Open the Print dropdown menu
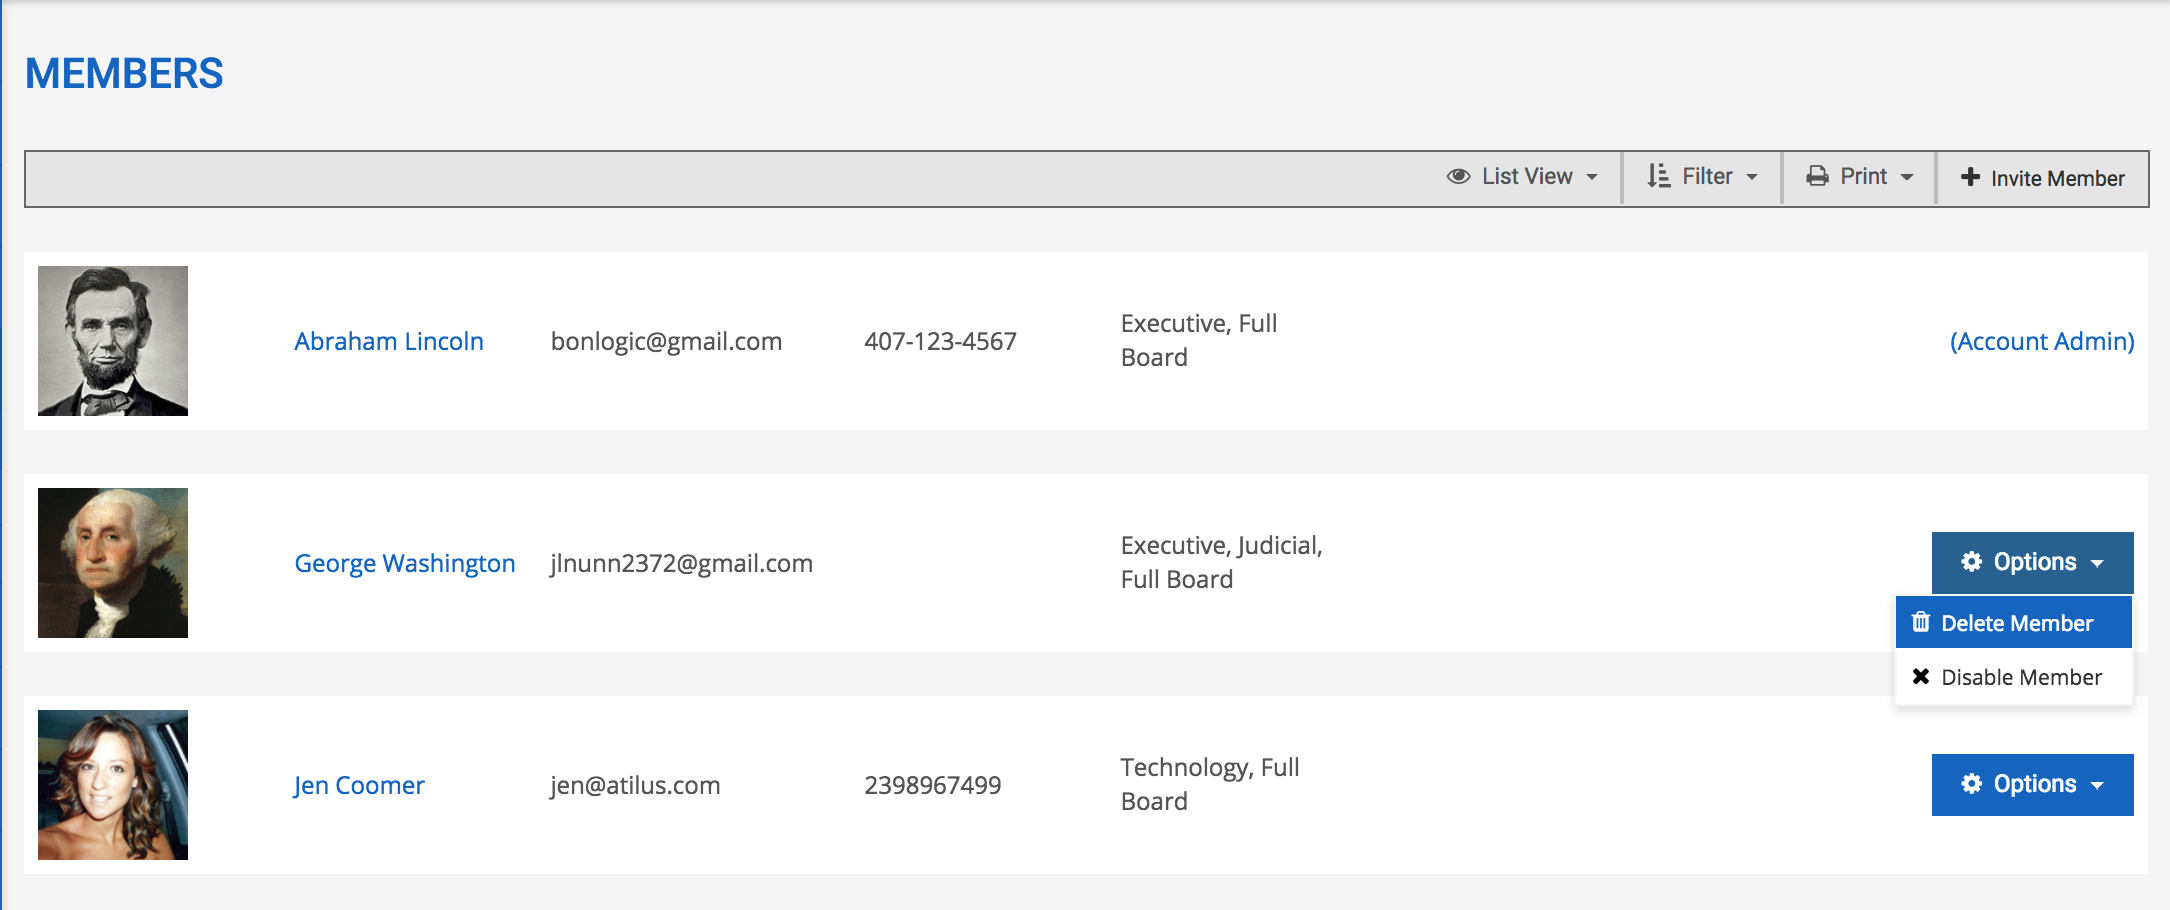The width and height of the screenshot is (2170, 910). point(1859,178)
